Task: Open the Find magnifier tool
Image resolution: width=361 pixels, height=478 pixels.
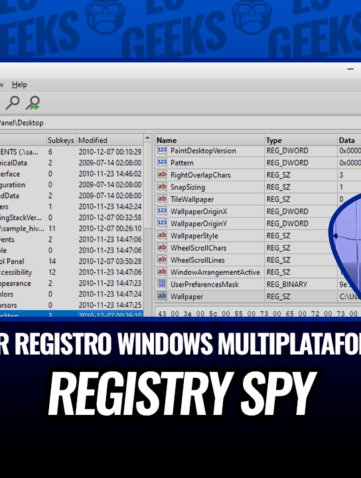Action: [x=12, y=103]
